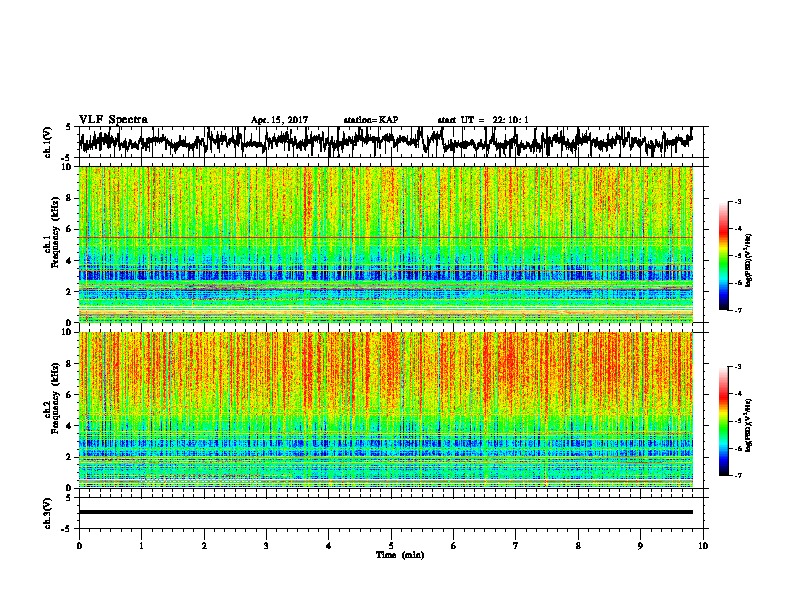This screenshot has height=612, width=792.
Task: Click the "VLF Spectra" plot title
Action: pos(113,120)
